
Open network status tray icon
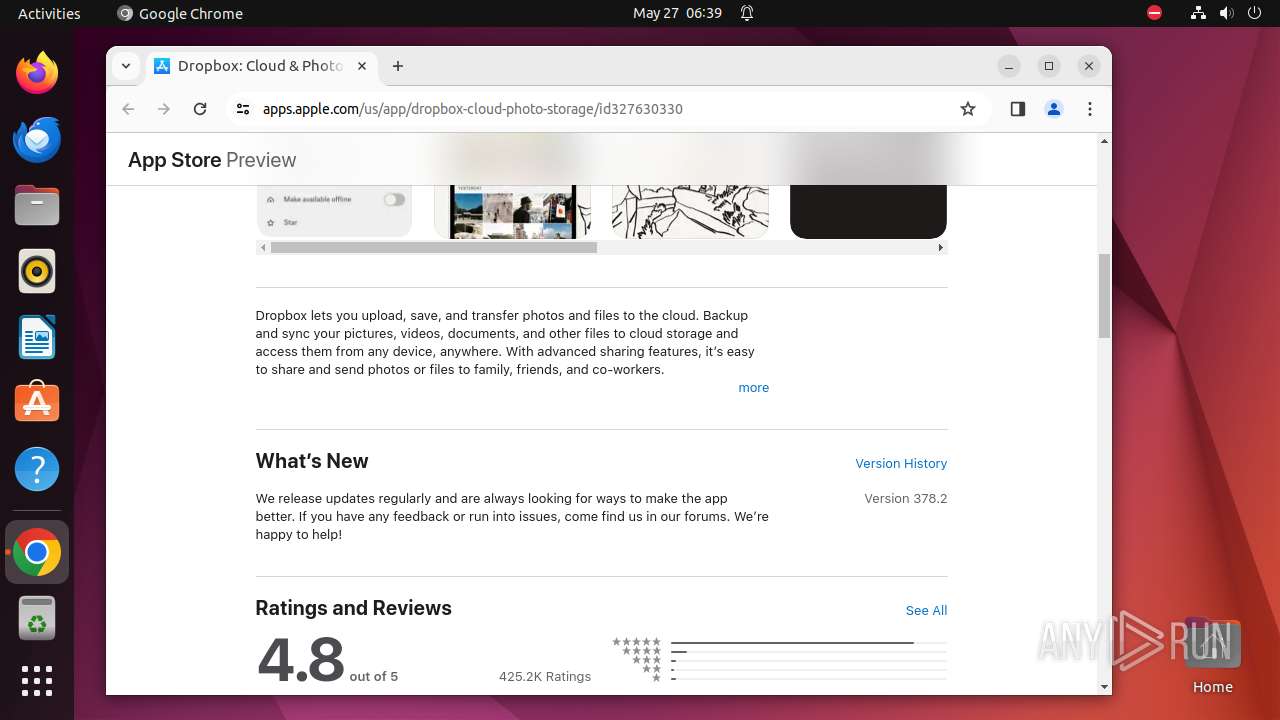[x=1198, y=13]
